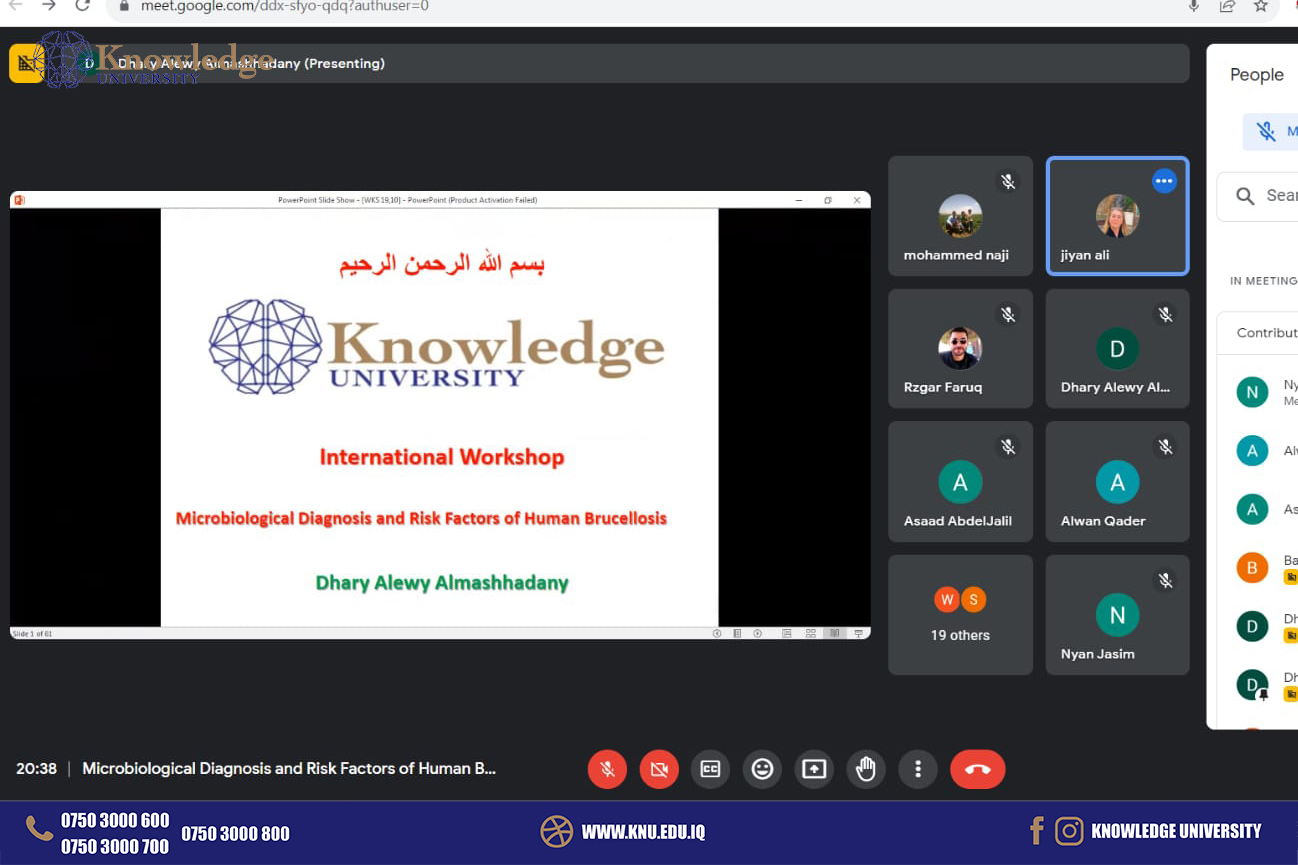Screen dimensions: 1298x865
Task: Click the meeting title text next to the clock
Action: (289, 769)
